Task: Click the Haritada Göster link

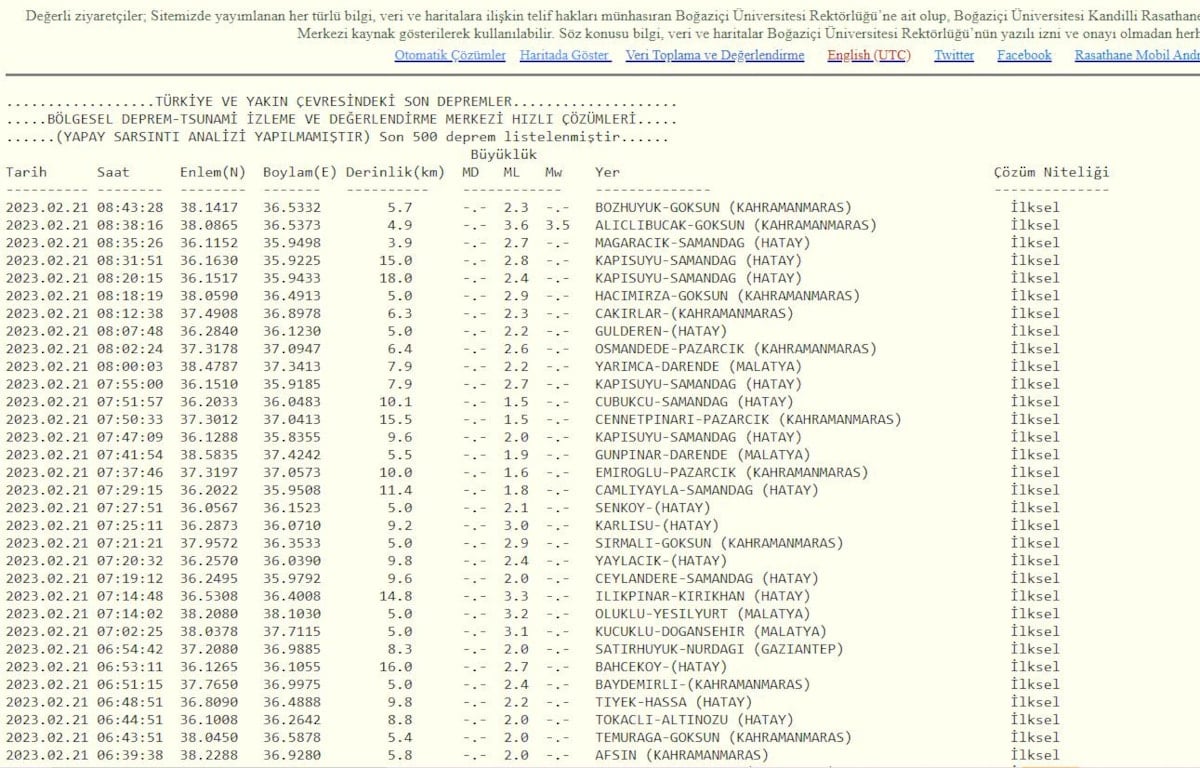Action: [565, 56]
